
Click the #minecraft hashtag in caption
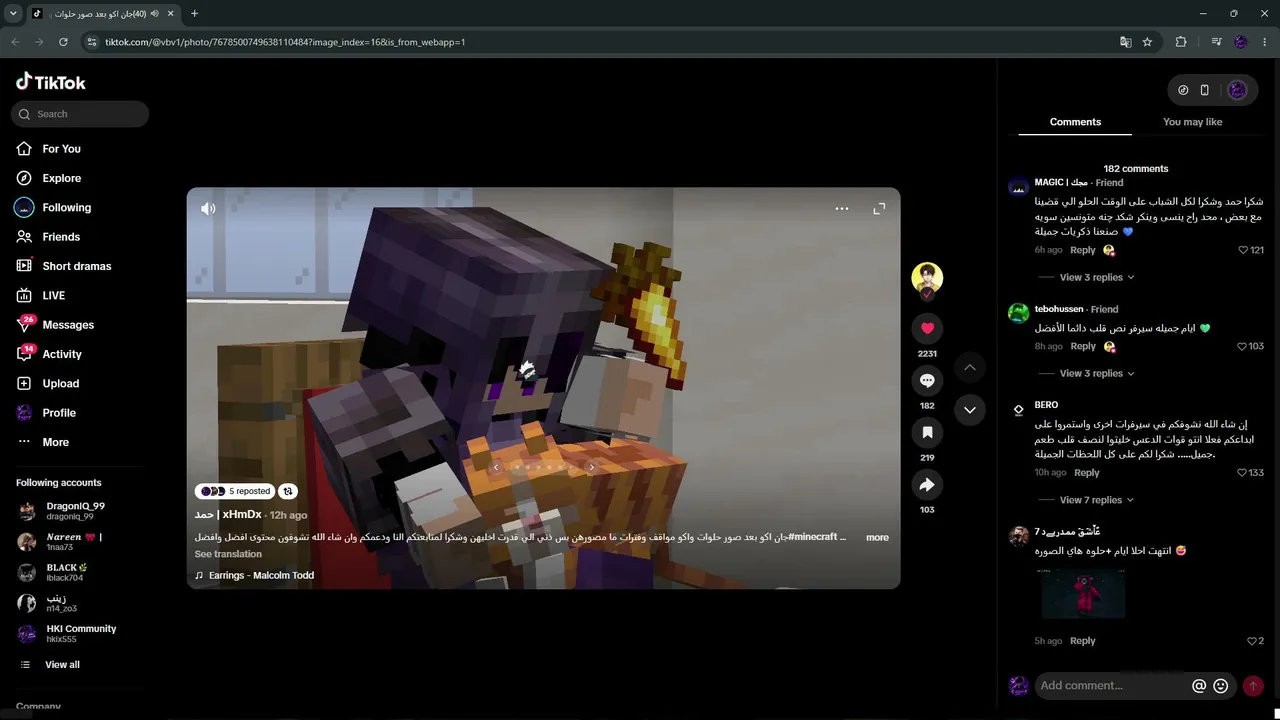pyautogui.click(x=813, y=537)
